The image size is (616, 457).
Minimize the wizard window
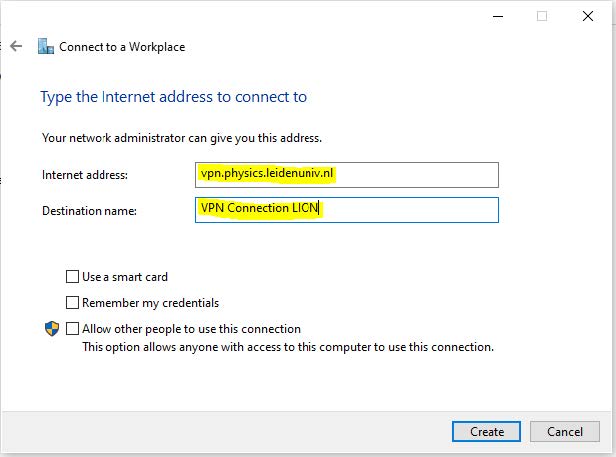click(x=498, y=16)
